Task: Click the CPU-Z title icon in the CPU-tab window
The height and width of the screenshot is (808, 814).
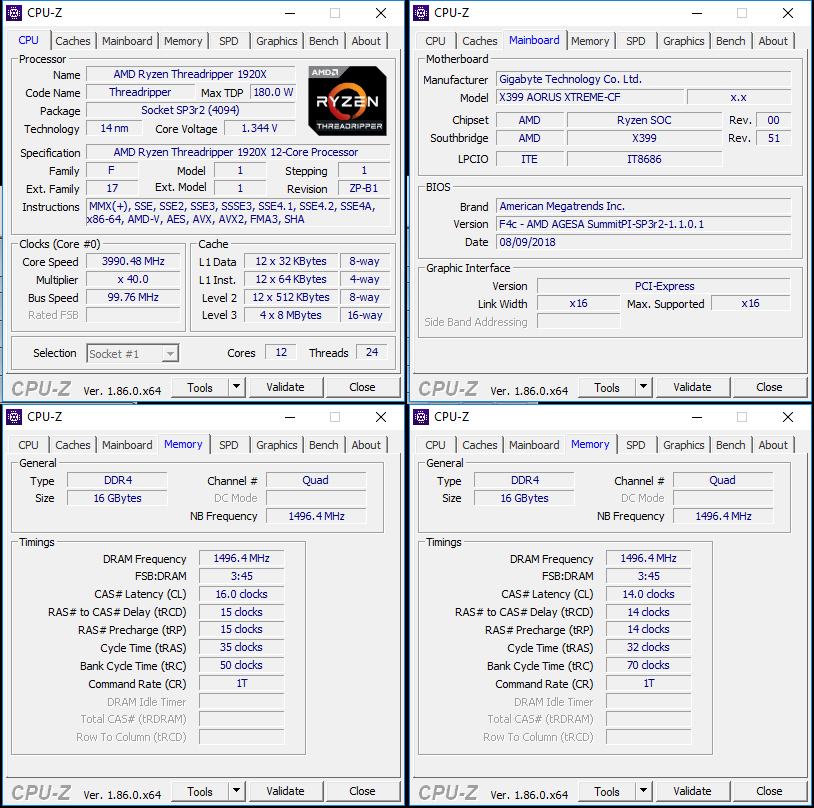Action: pyautogui.click(x=13, y=12)
